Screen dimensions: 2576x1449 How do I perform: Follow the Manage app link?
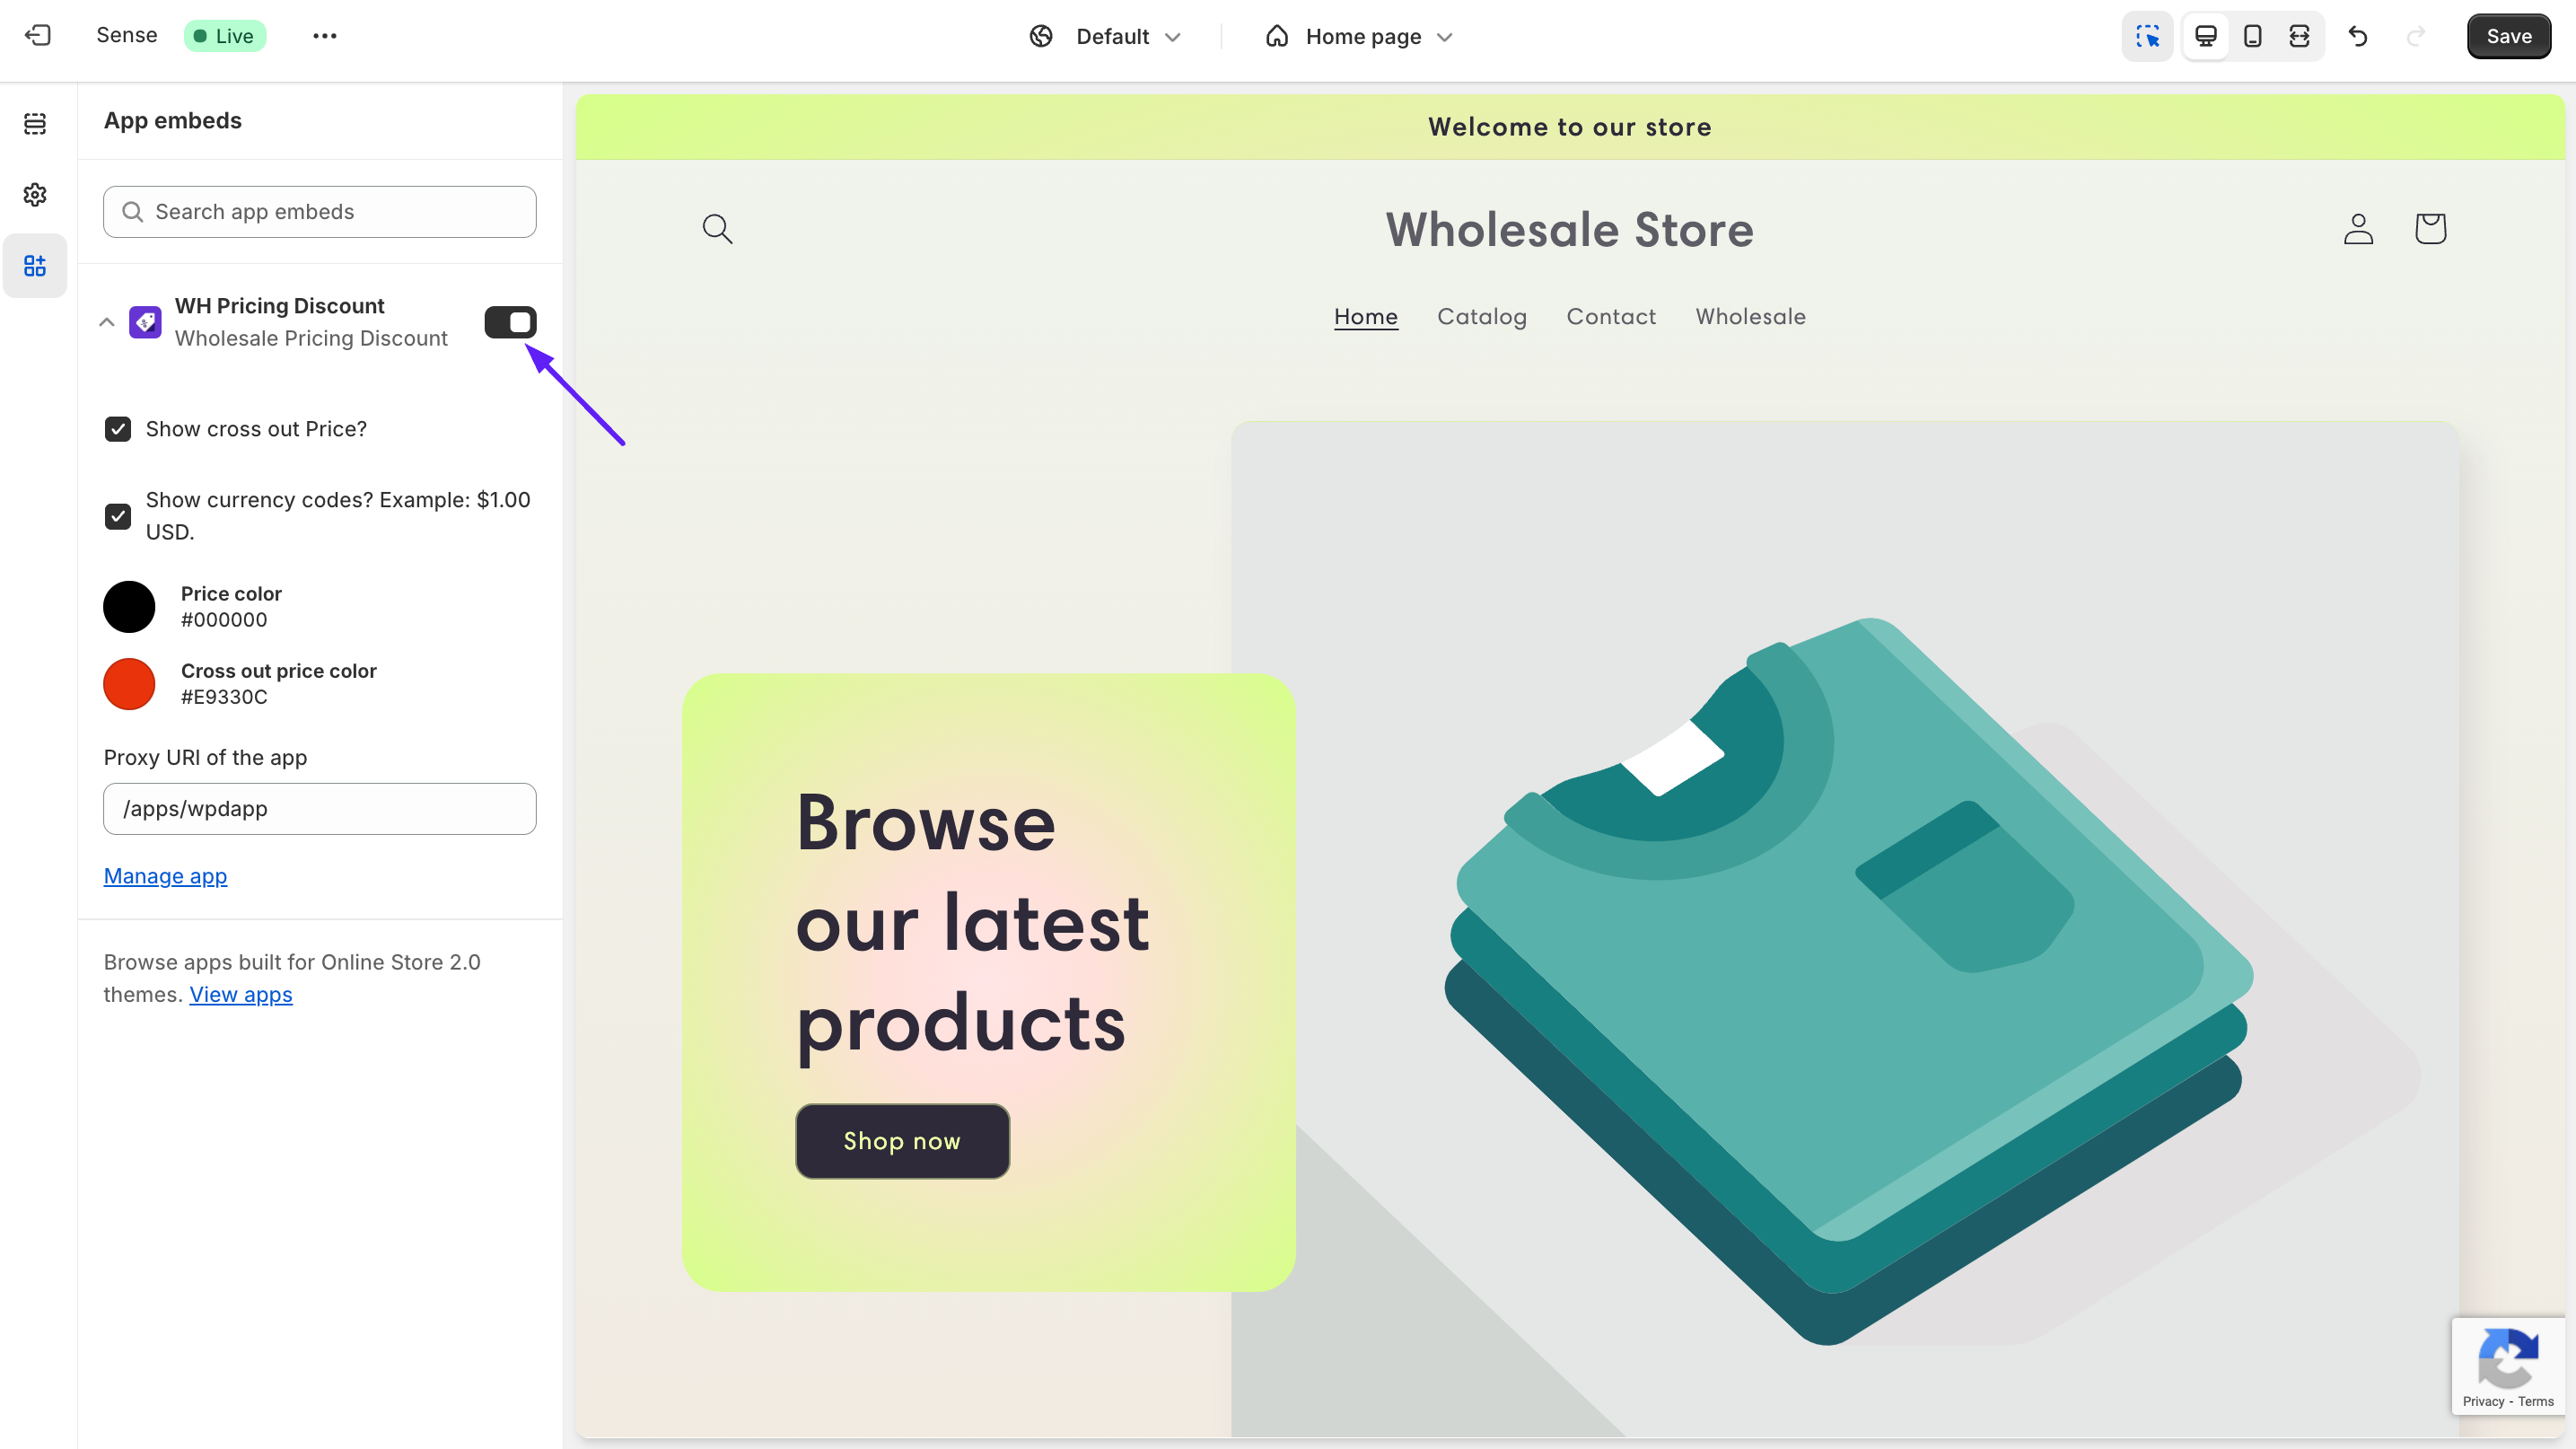coord(165,876)
